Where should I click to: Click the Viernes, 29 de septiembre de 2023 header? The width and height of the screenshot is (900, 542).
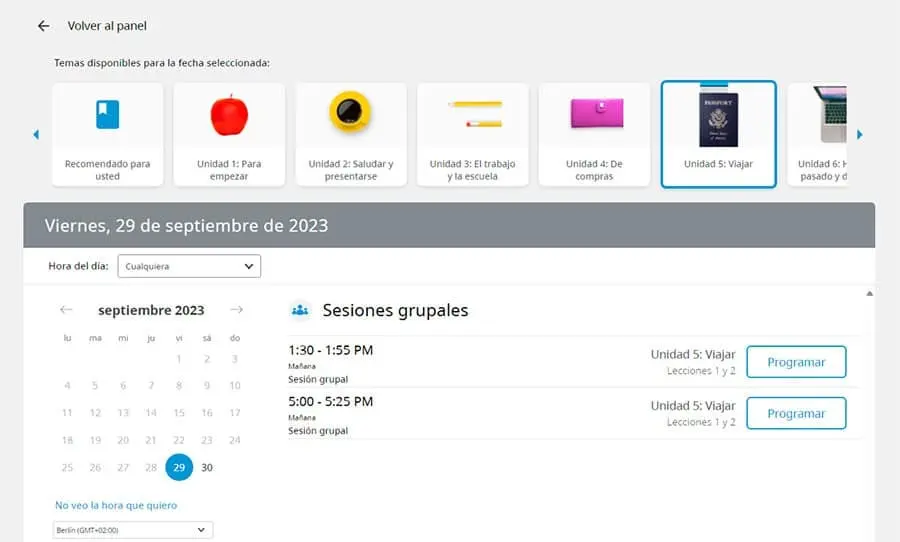pyautogui.click(x=187, y=226)
